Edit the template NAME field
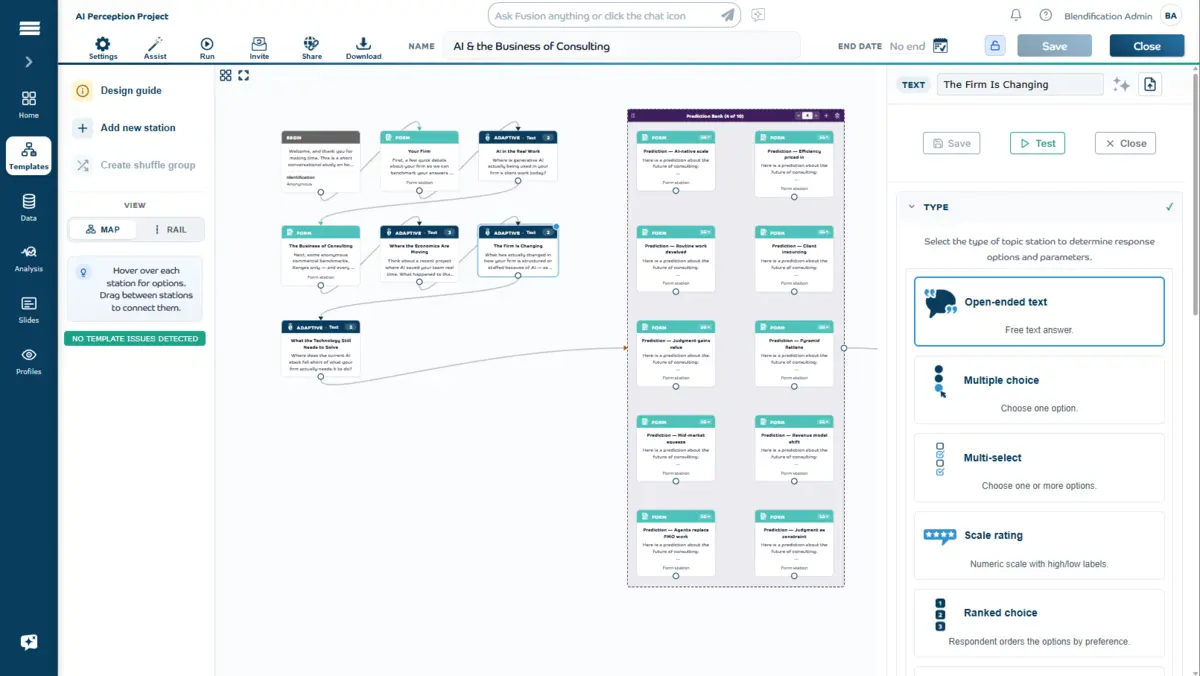 pos(622,46)
